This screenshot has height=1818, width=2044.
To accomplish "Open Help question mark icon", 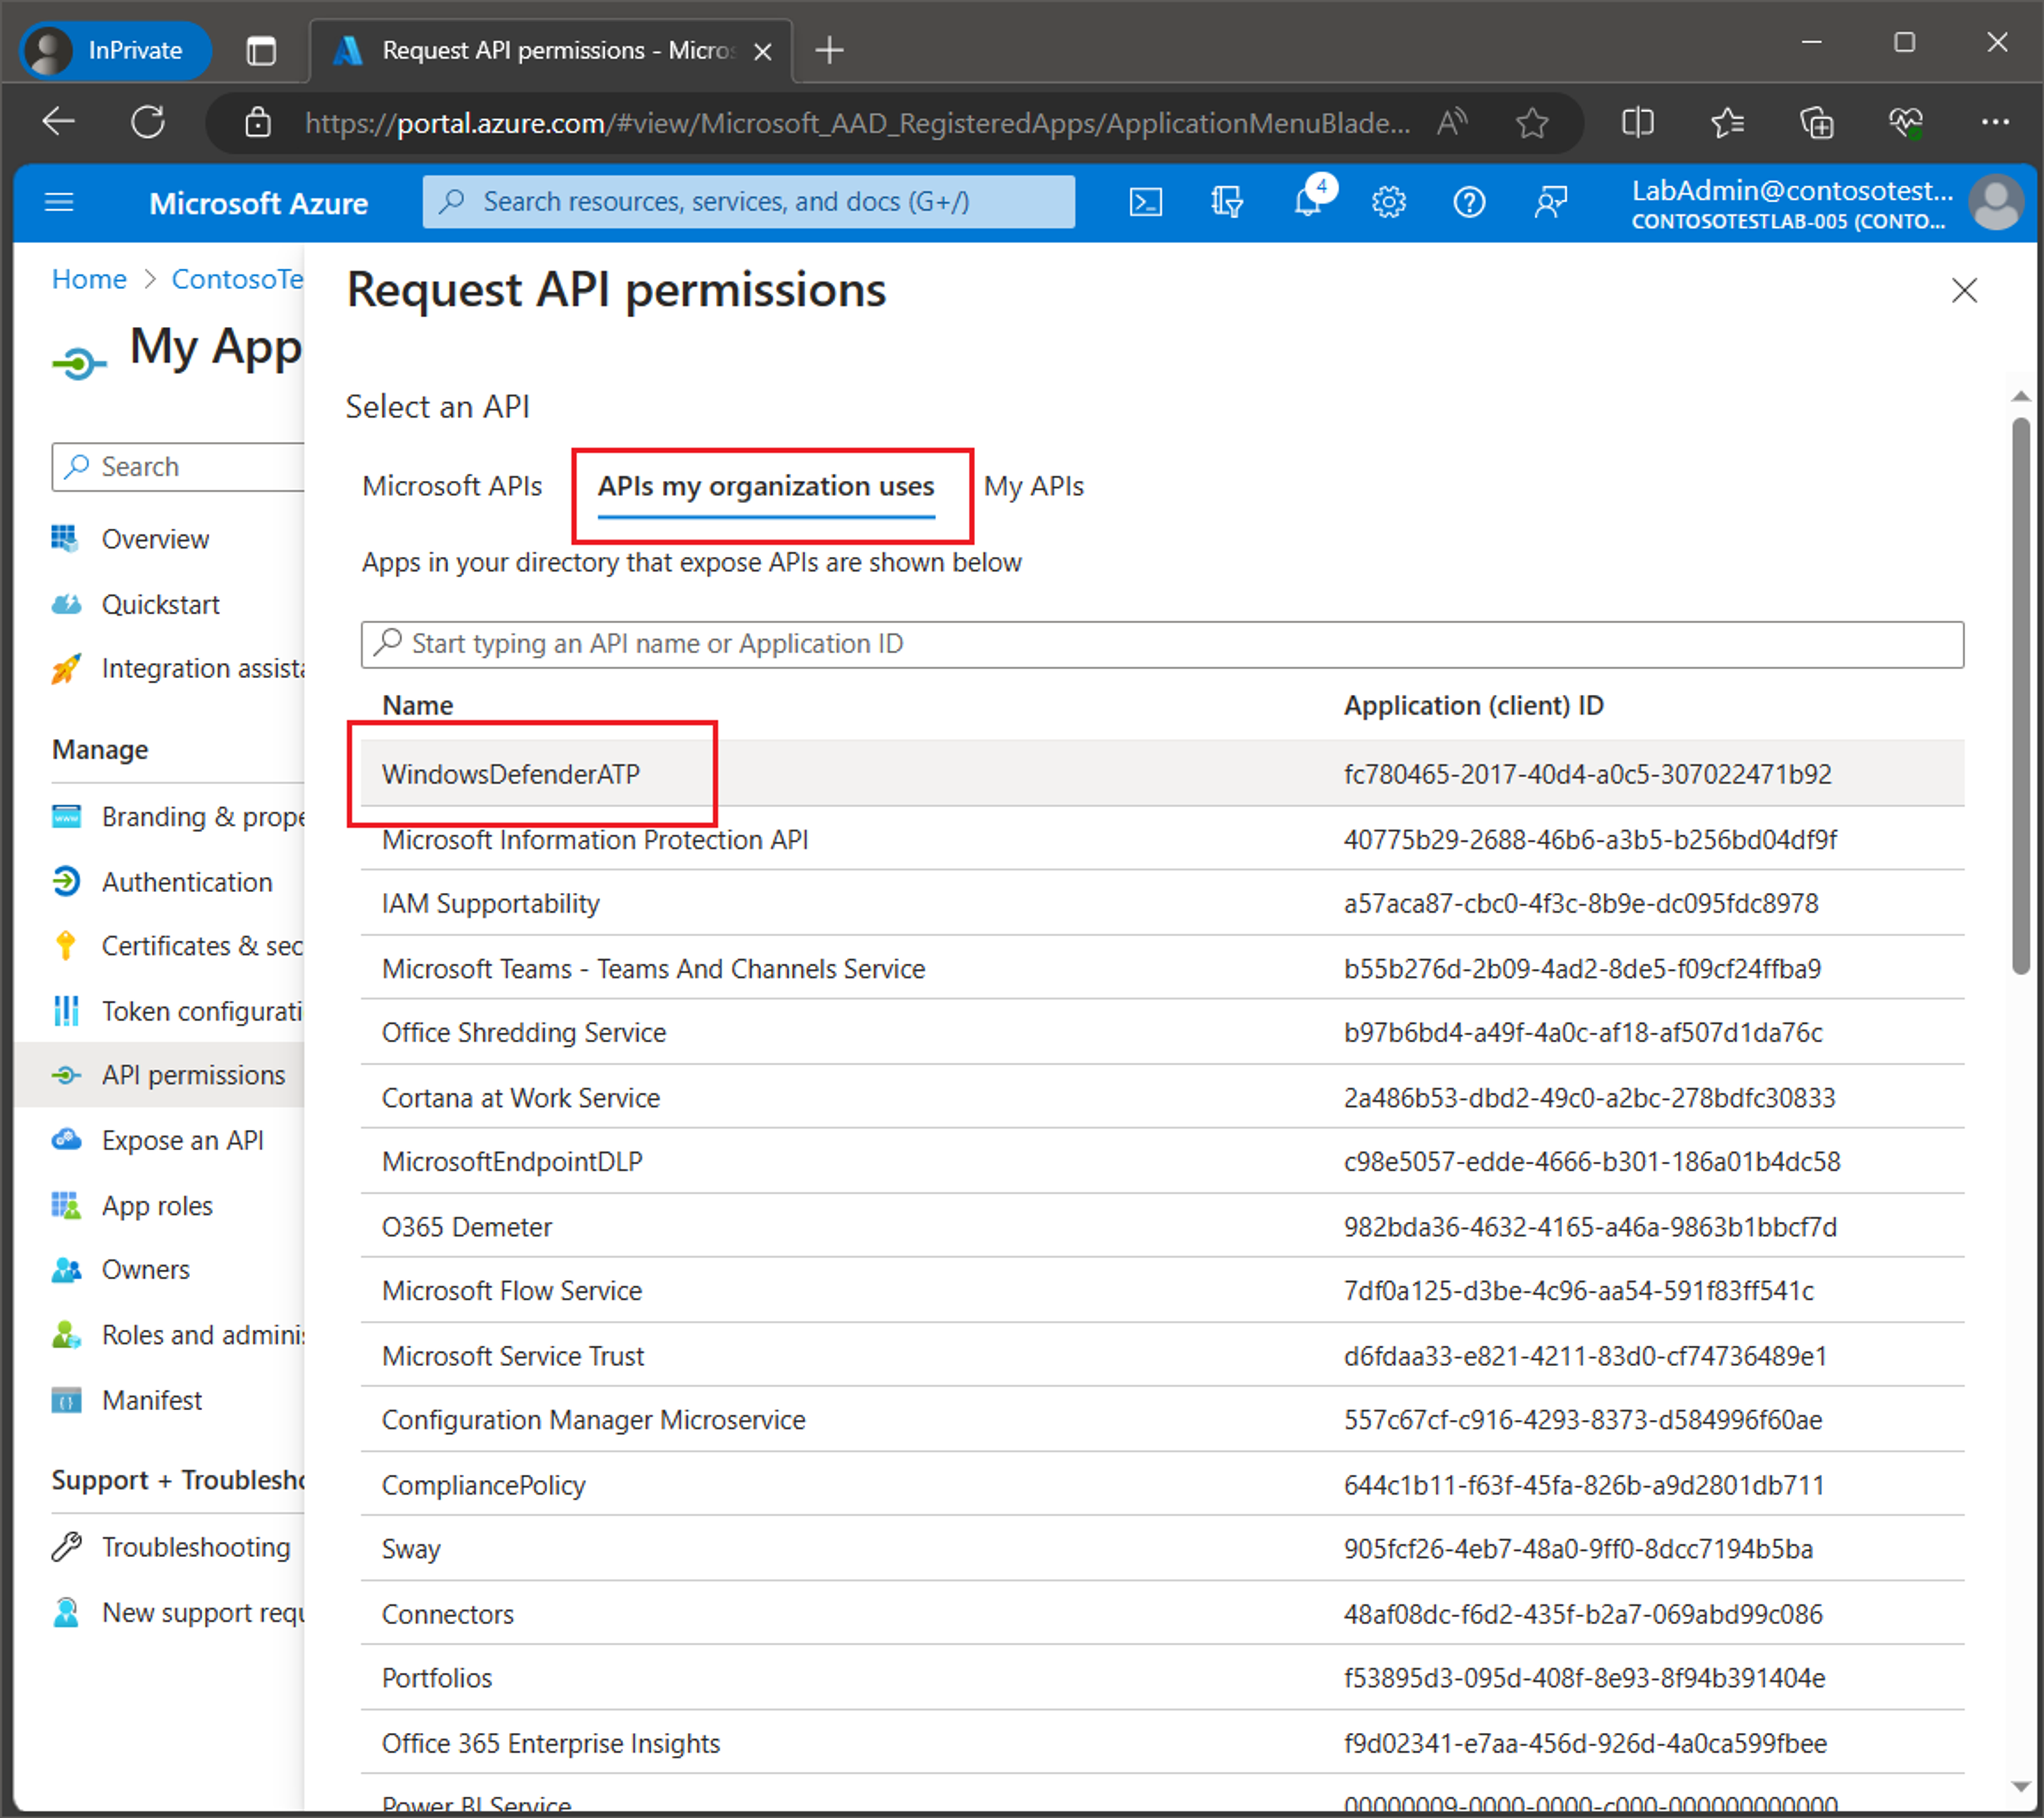I will click(x=1469, y=203).
